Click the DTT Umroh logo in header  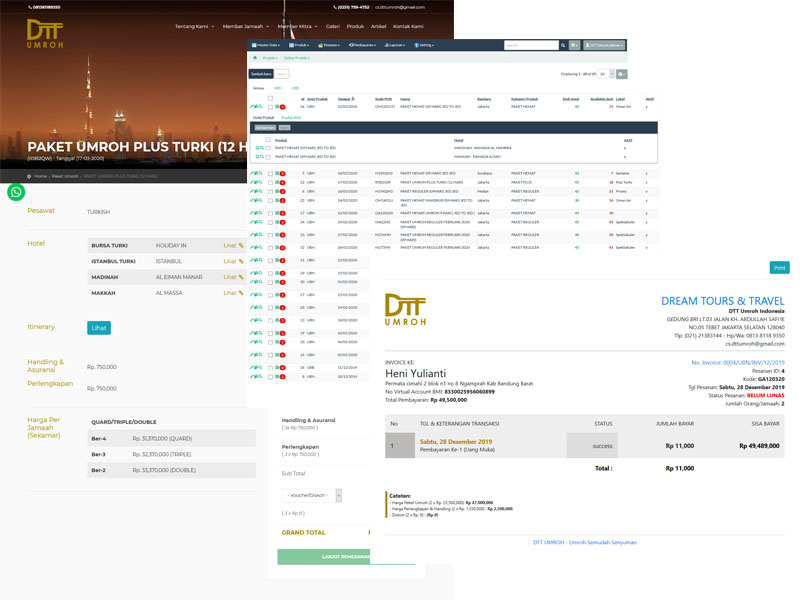47,34
